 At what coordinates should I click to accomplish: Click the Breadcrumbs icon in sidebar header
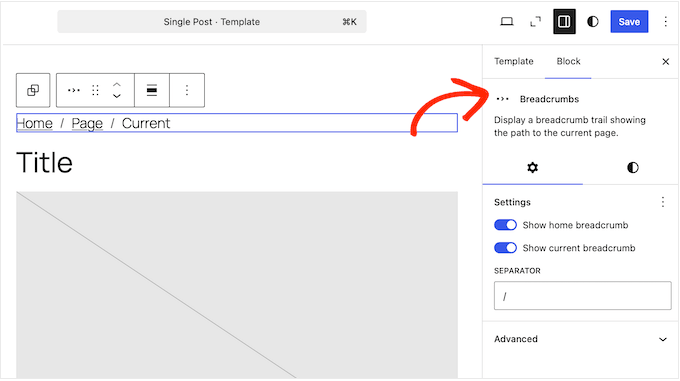503,99
